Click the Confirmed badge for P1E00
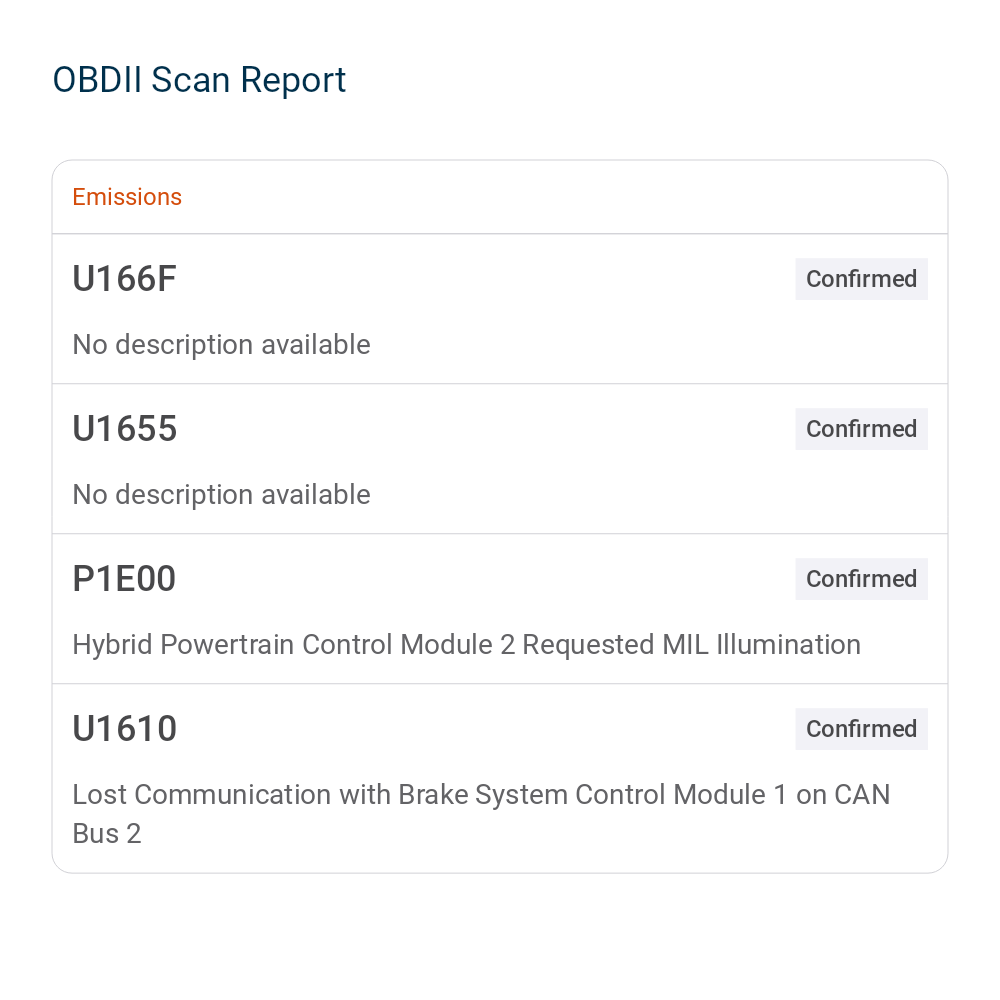 coord(861,578)
